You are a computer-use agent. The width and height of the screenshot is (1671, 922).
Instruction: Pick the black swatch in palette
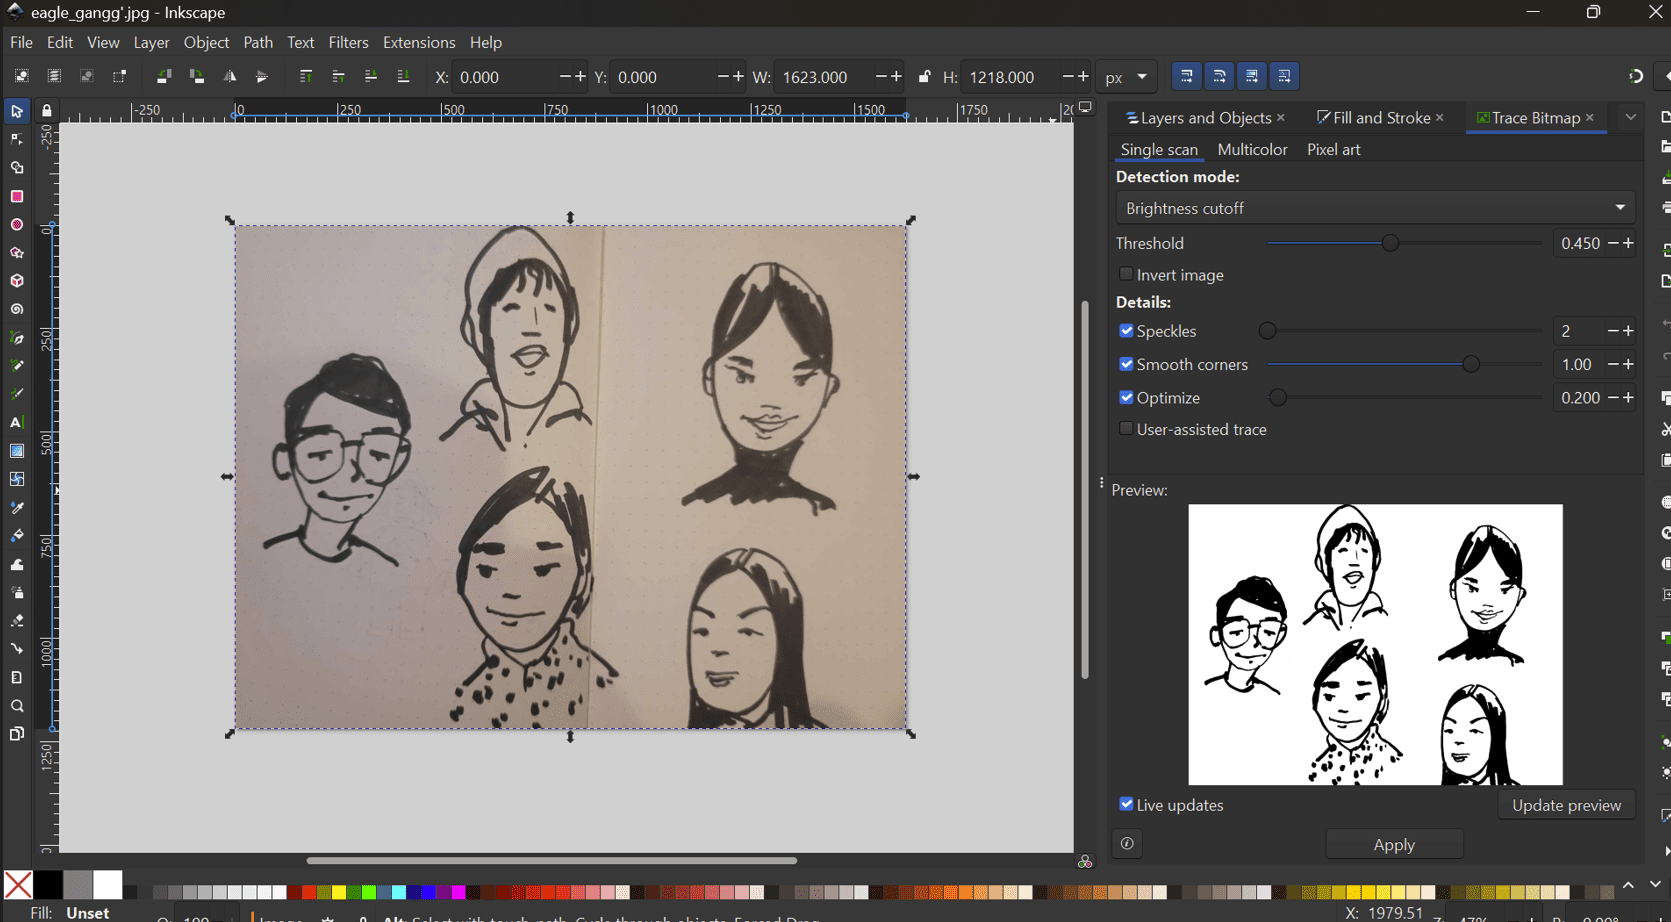point(47,885)
